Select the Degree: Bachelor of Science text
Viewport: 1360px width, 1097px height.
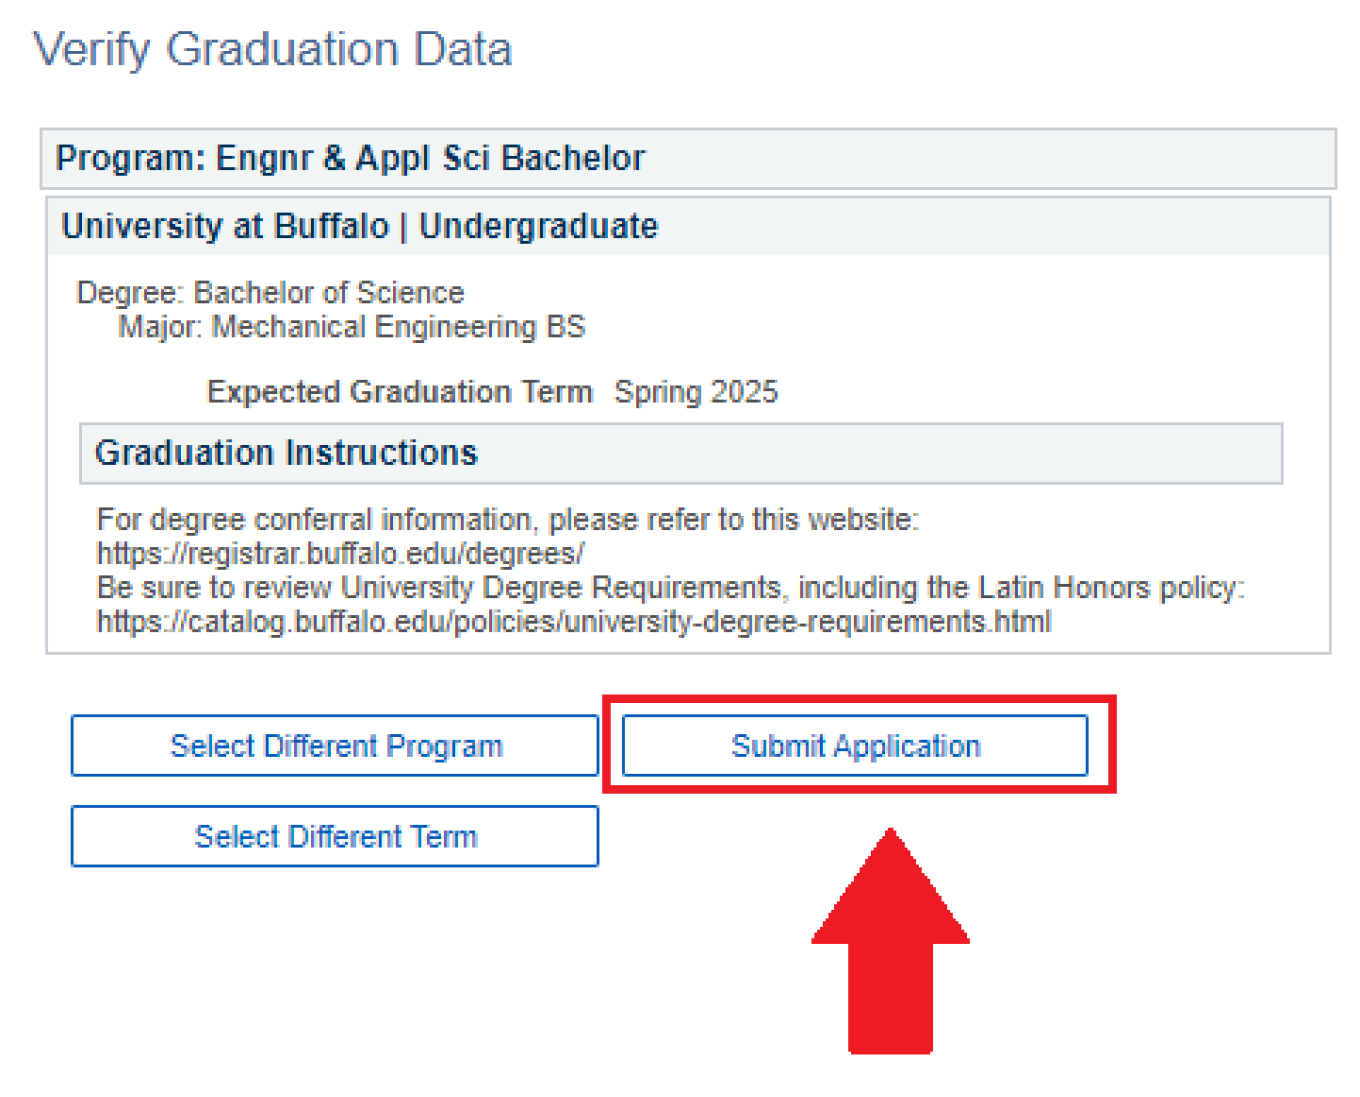(x=270, y=292)
